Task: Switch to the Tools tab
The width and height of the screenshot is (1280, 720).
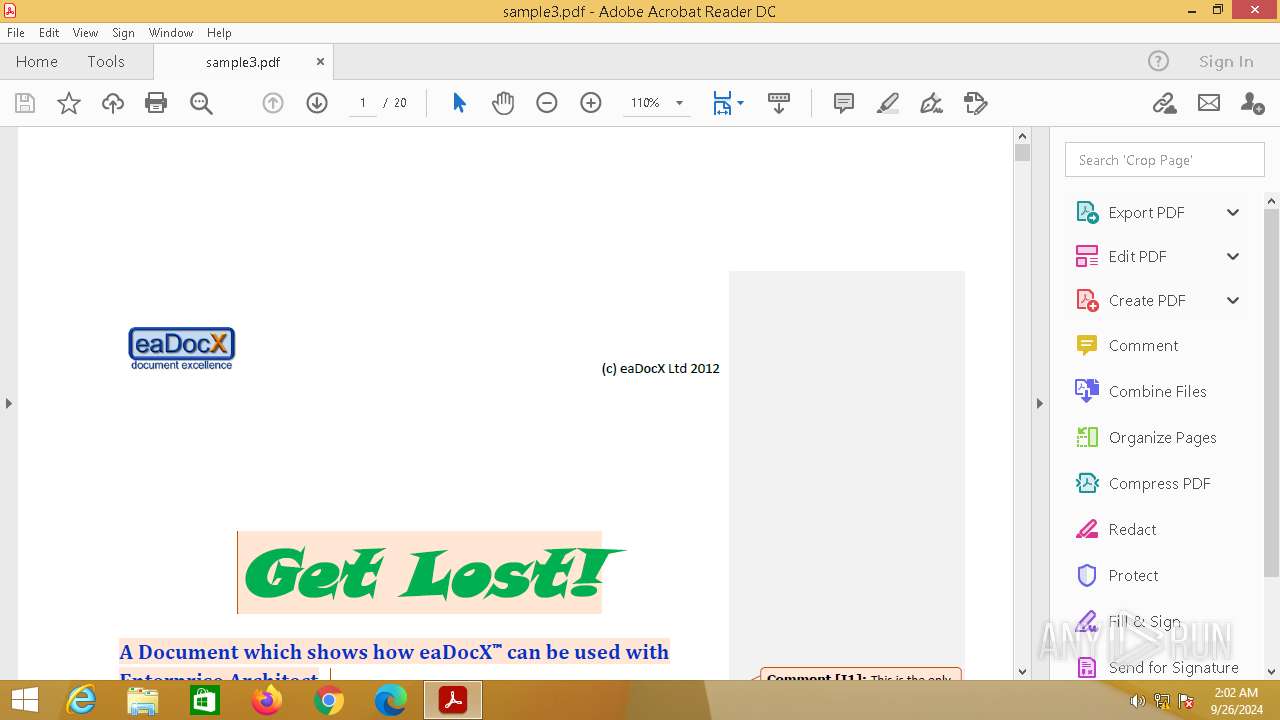Action: pos(106,62)
